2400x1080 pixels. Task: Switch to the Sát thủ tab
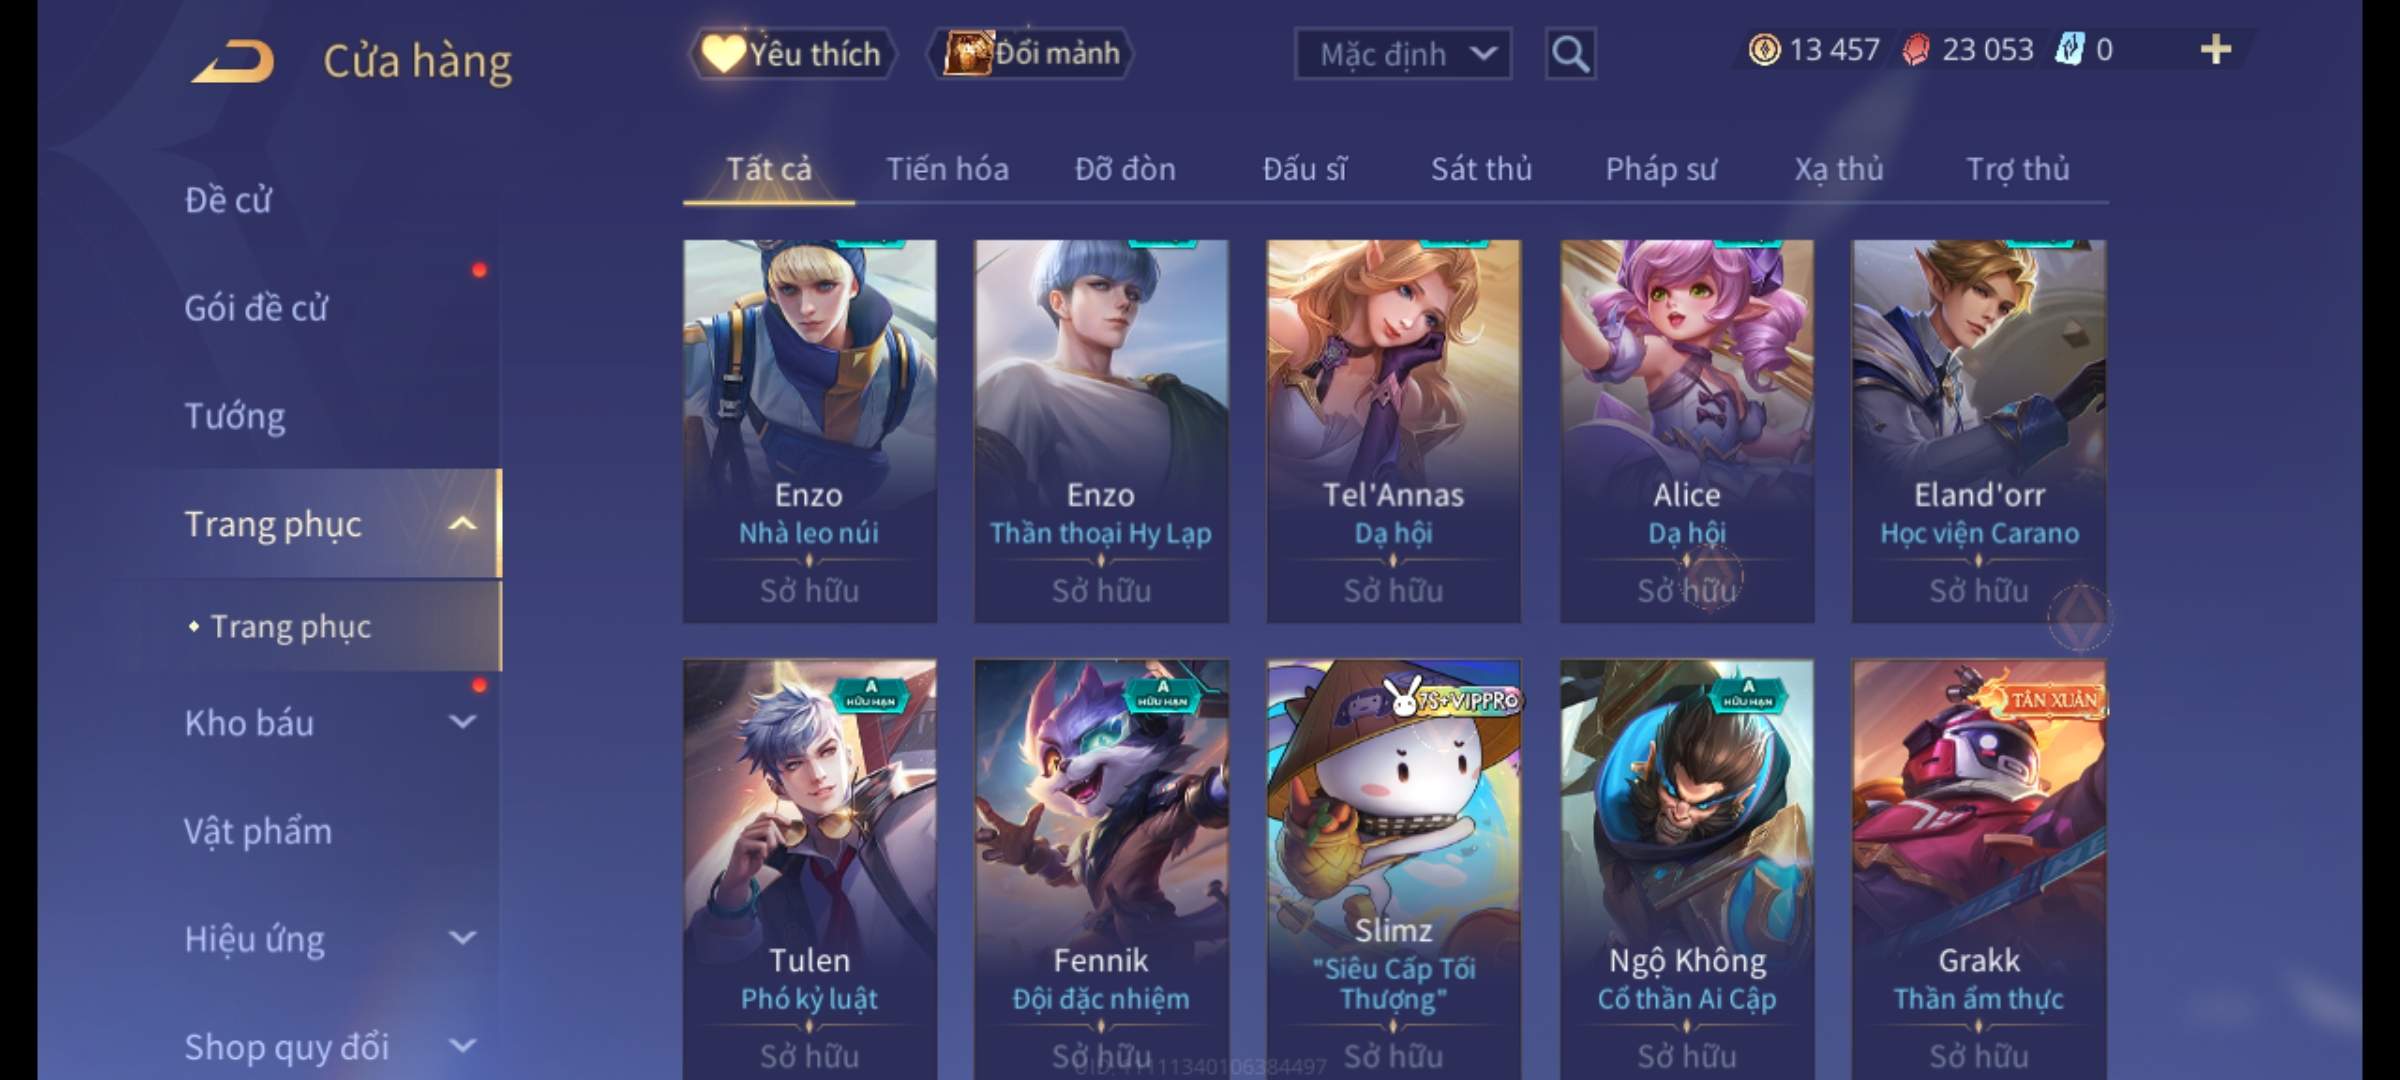click(x=1481, y=169)
